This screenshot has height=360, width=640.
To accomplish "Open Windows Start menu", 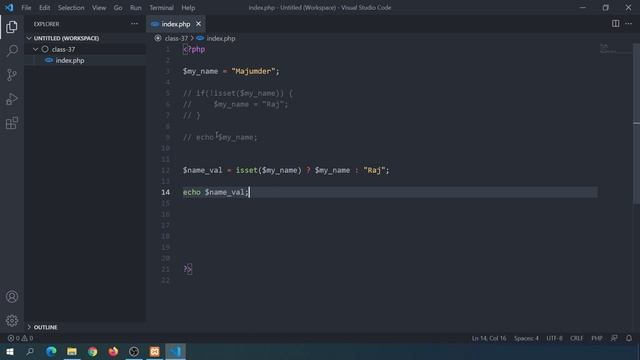I will pos(10,351).
